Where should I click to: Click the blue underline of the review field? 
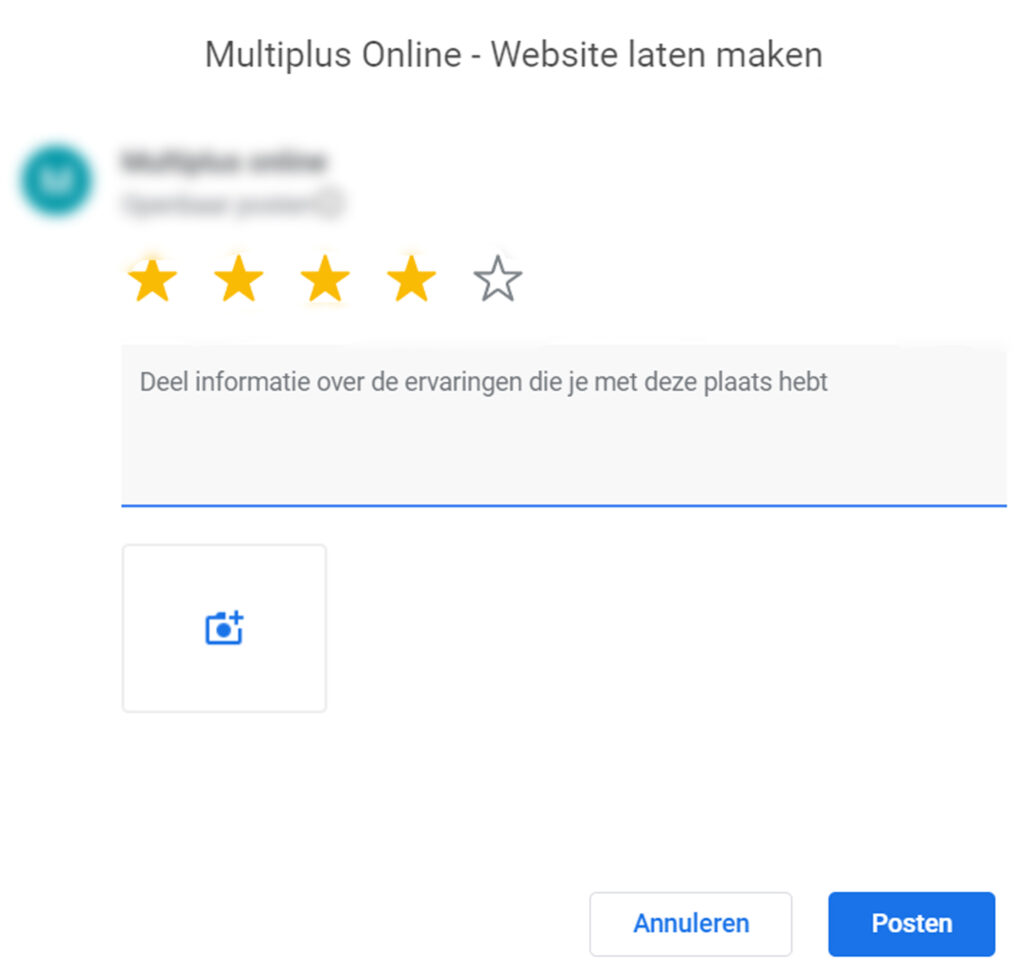(564, 505)
